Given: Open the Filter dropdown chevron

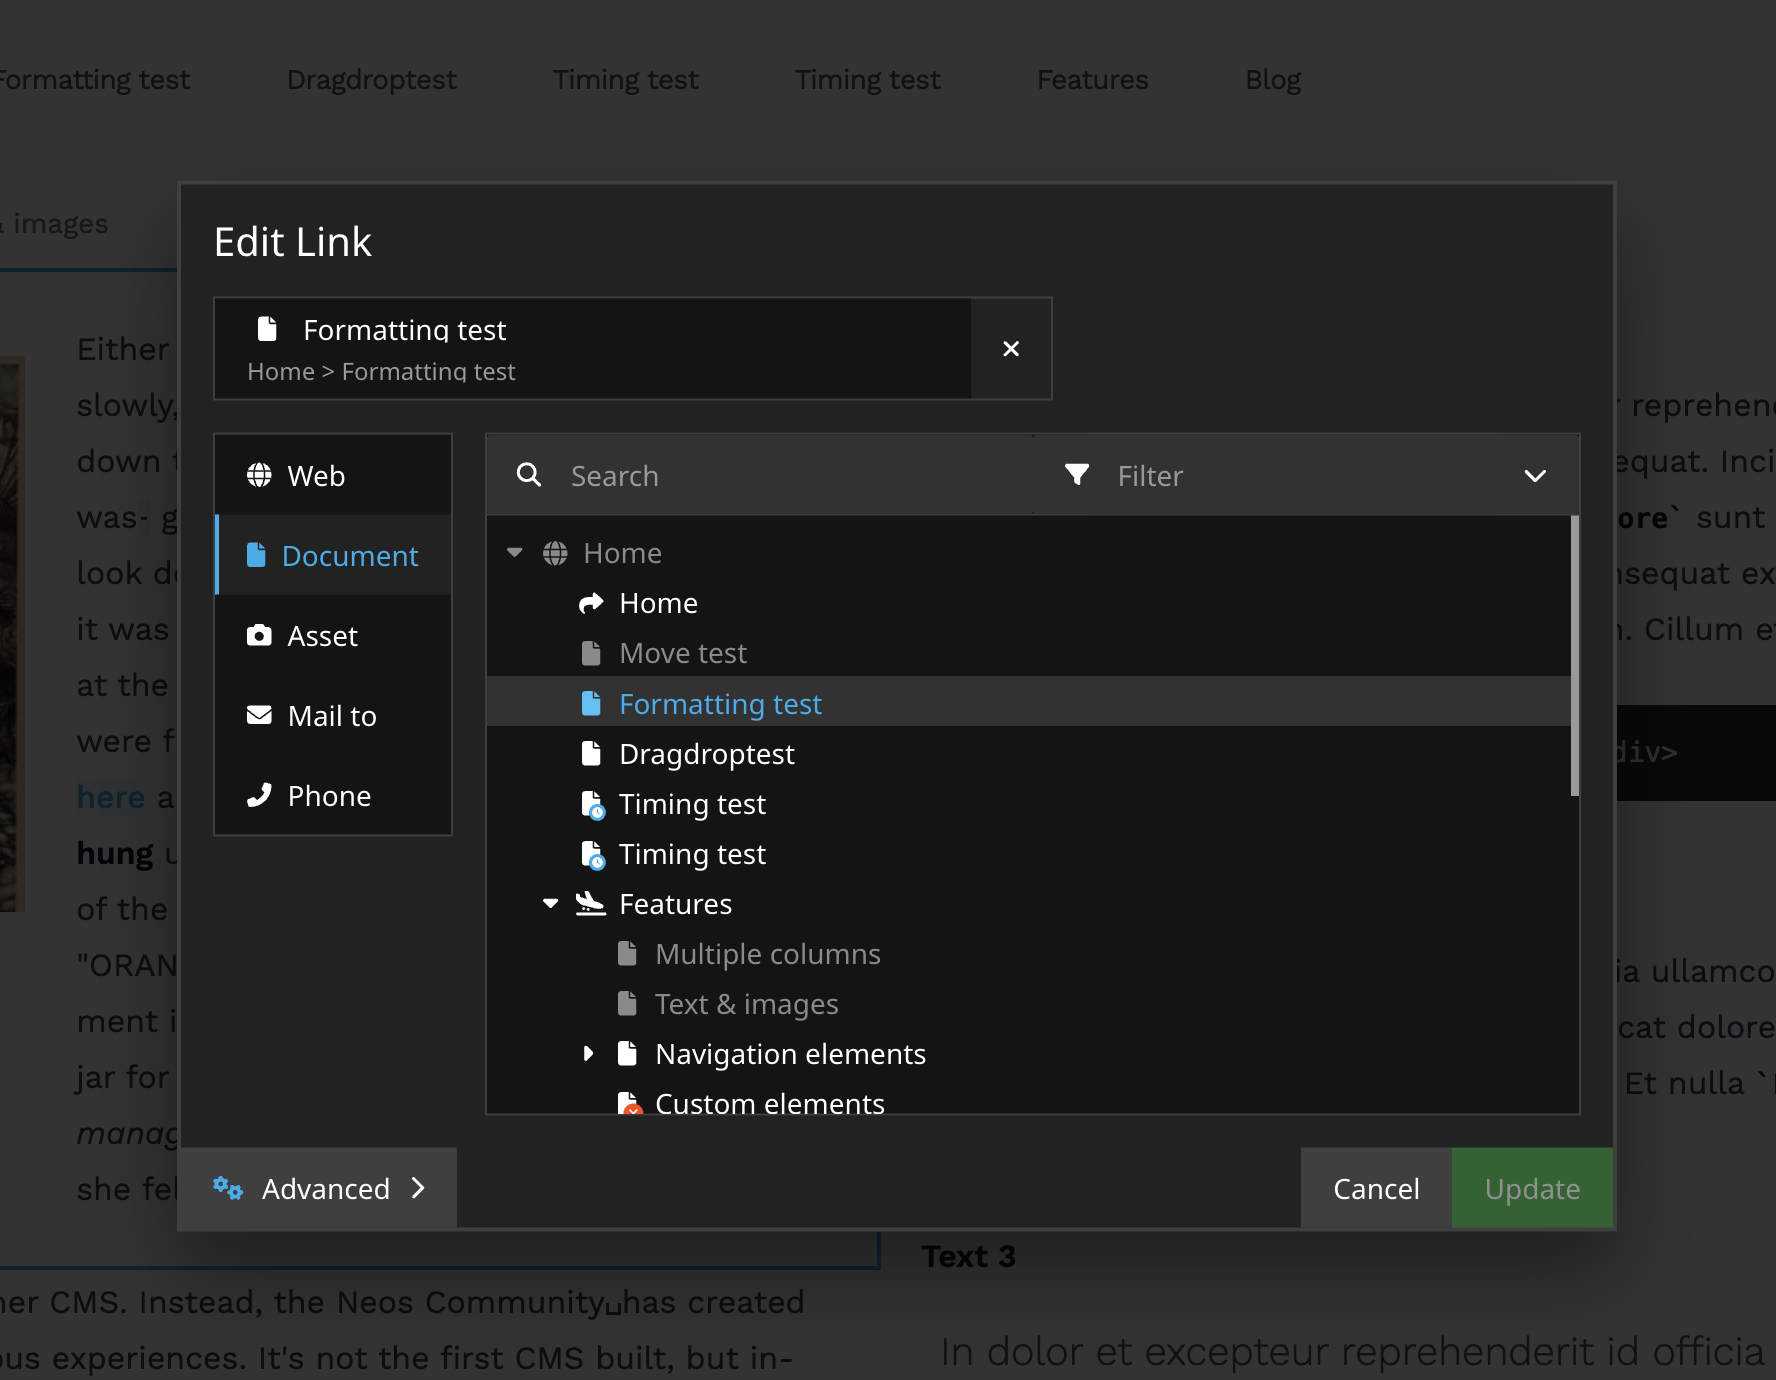Looking at the screenshot, I should [1535, 475].
